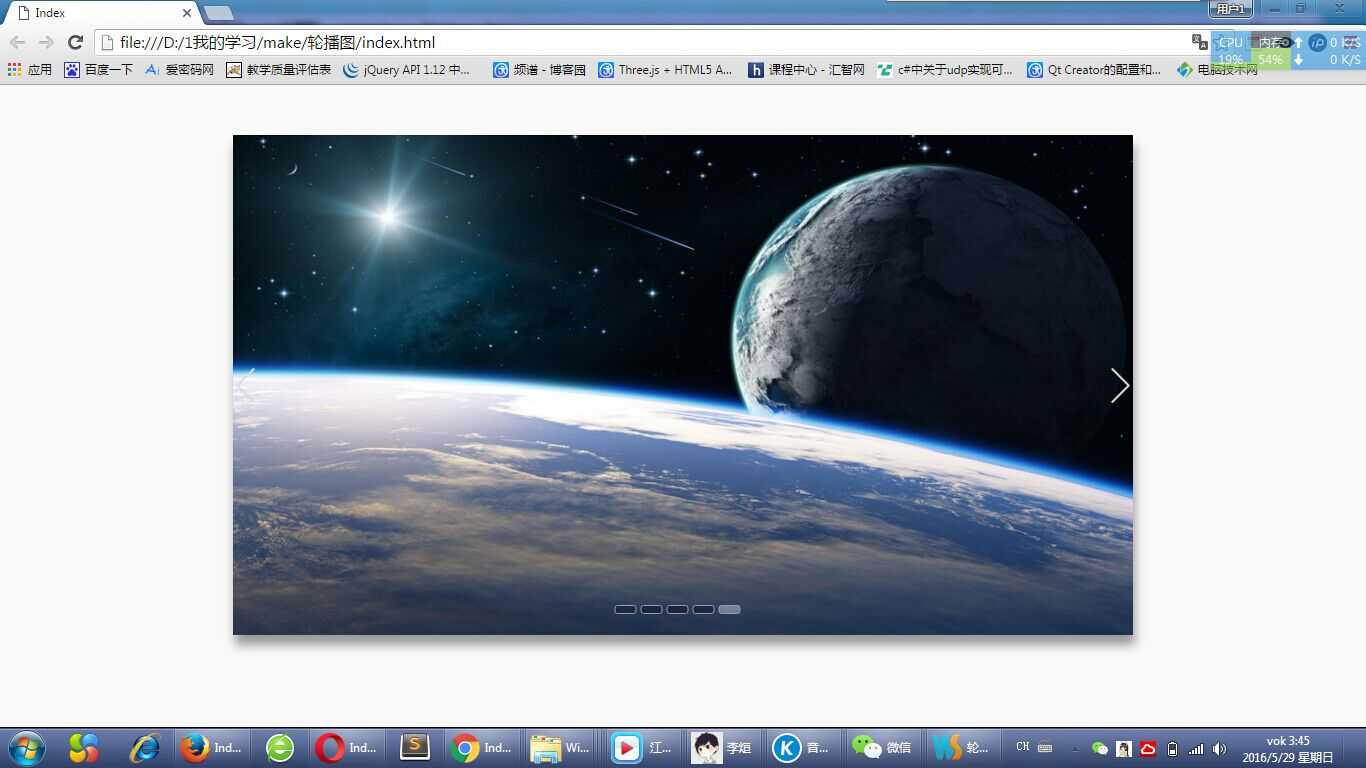Open the jQuery API 1.12 bookmark
Screen dimensions: 1366x768
pos(406,70)
